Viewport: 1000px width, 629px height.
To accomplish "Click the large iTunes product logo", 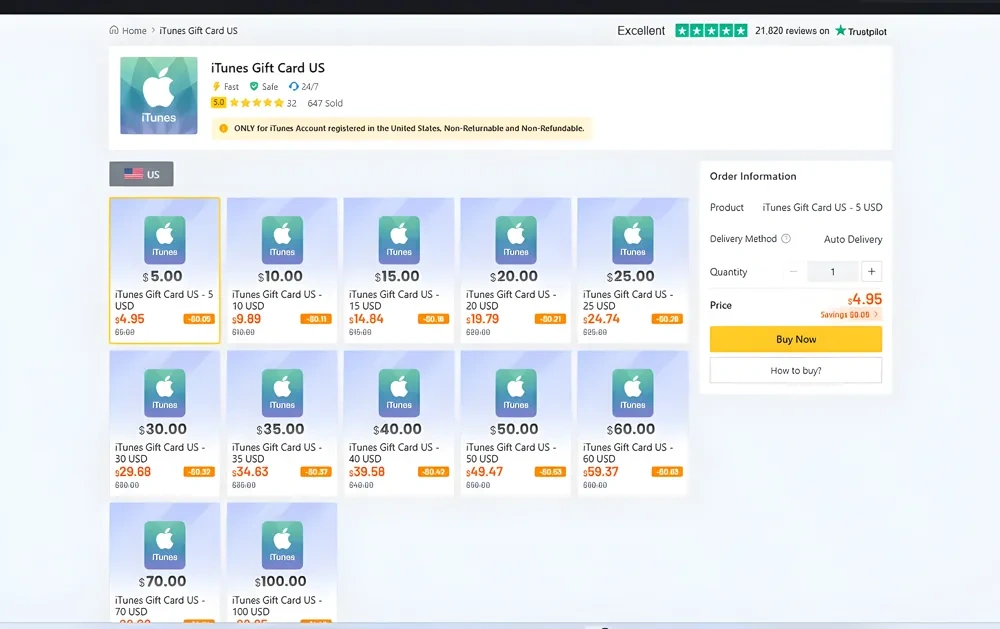I will click(158, 95).
